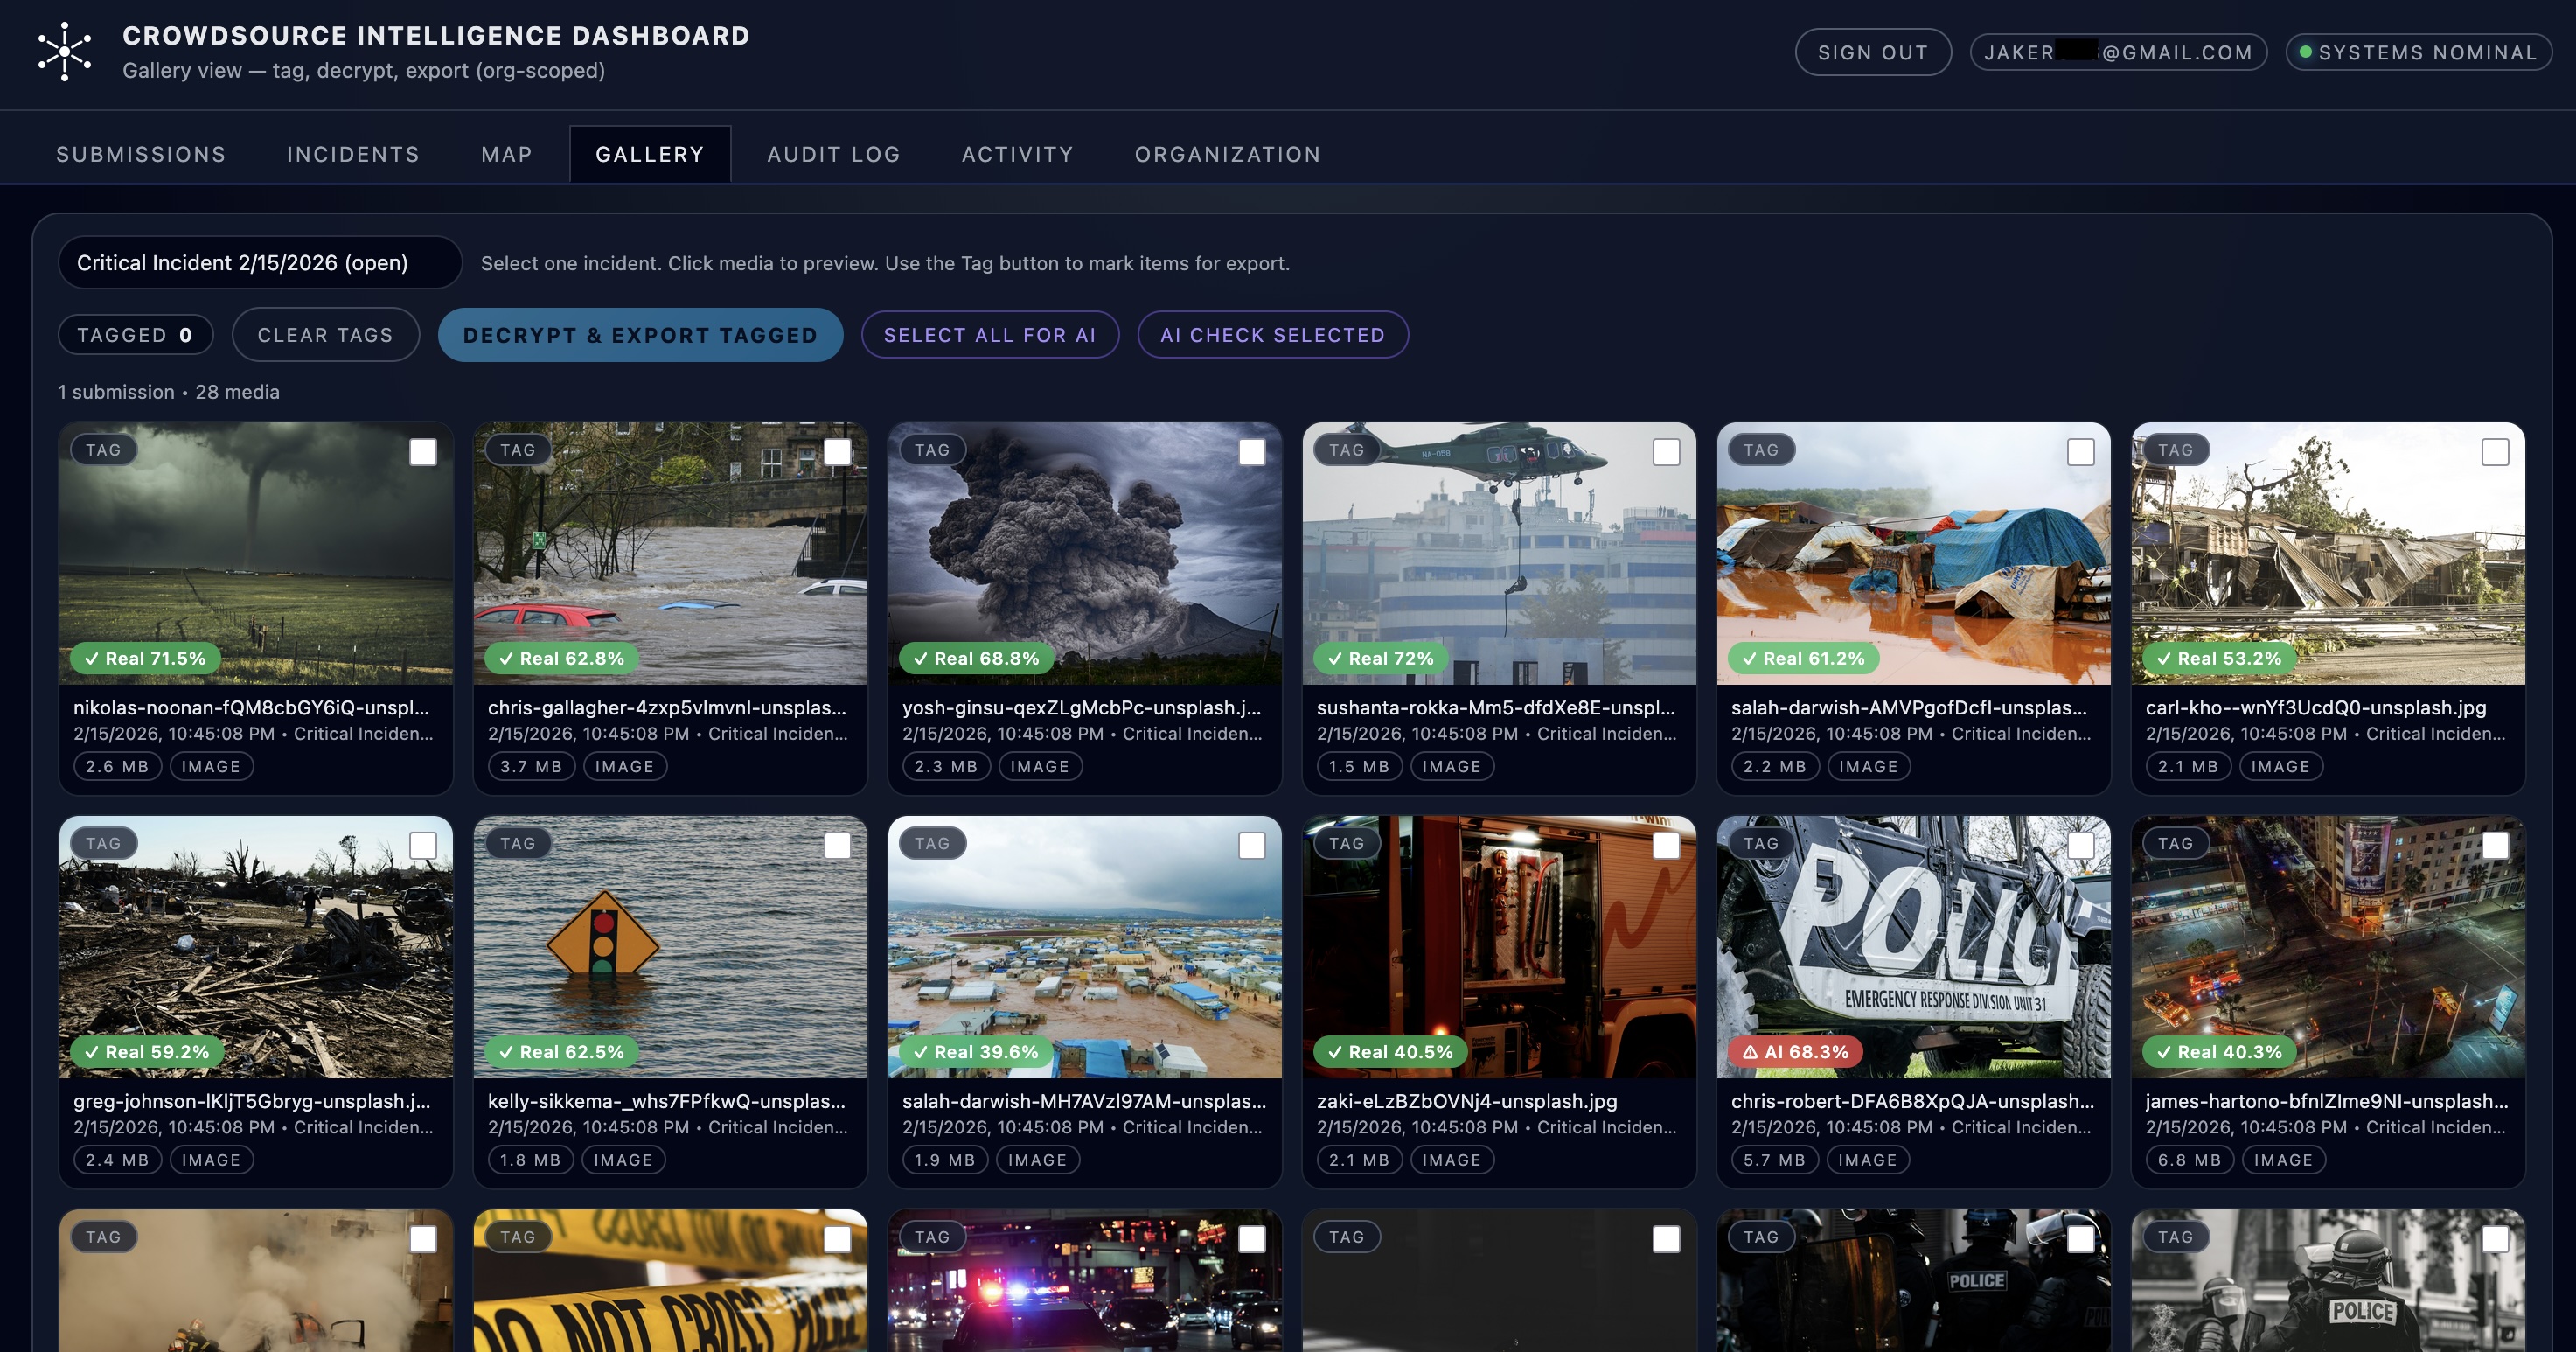Click TAG on the volcano eruption image
The image size is (2576, 1352).
(930, 450)
